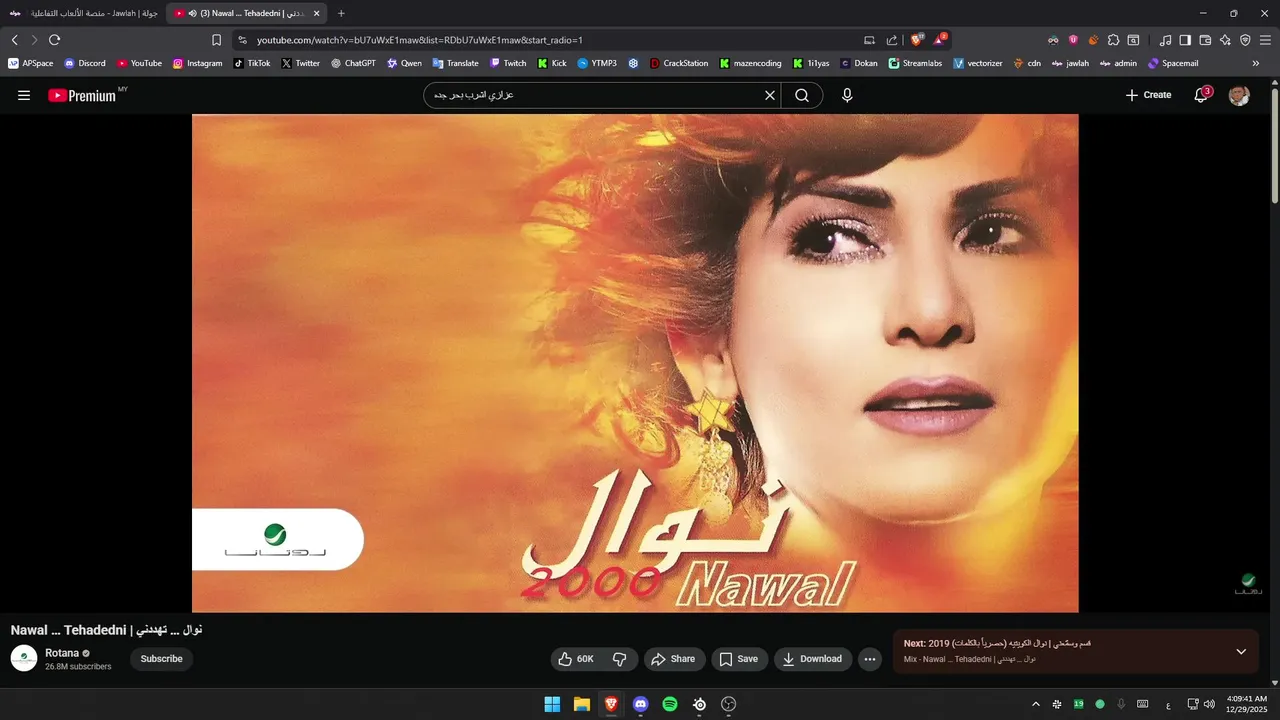Click the Rotana watermark on the video

click(x=1247, y=584)
